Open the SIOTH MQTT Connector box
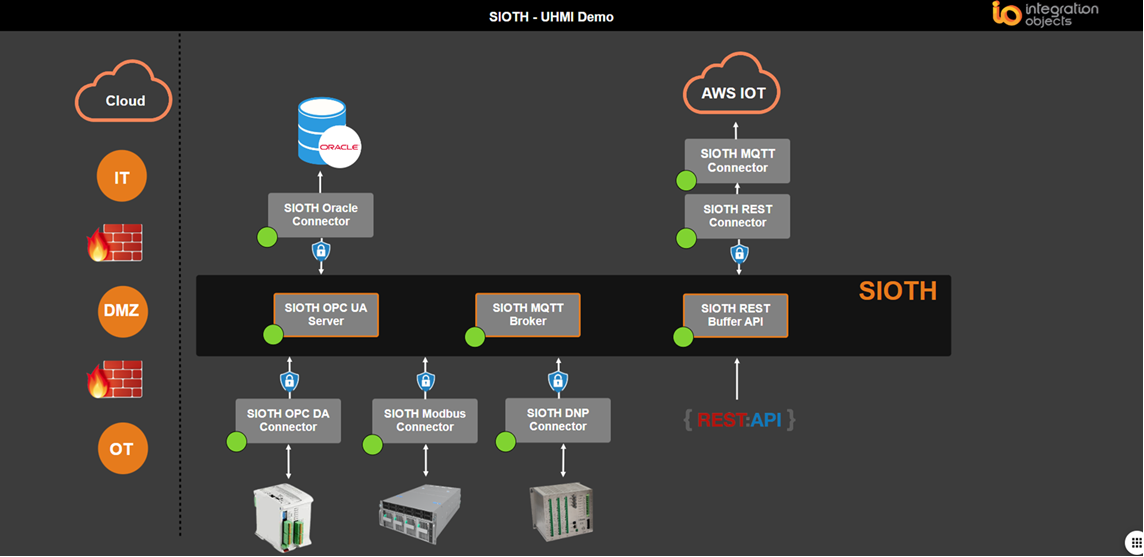 tap(738, 161)
